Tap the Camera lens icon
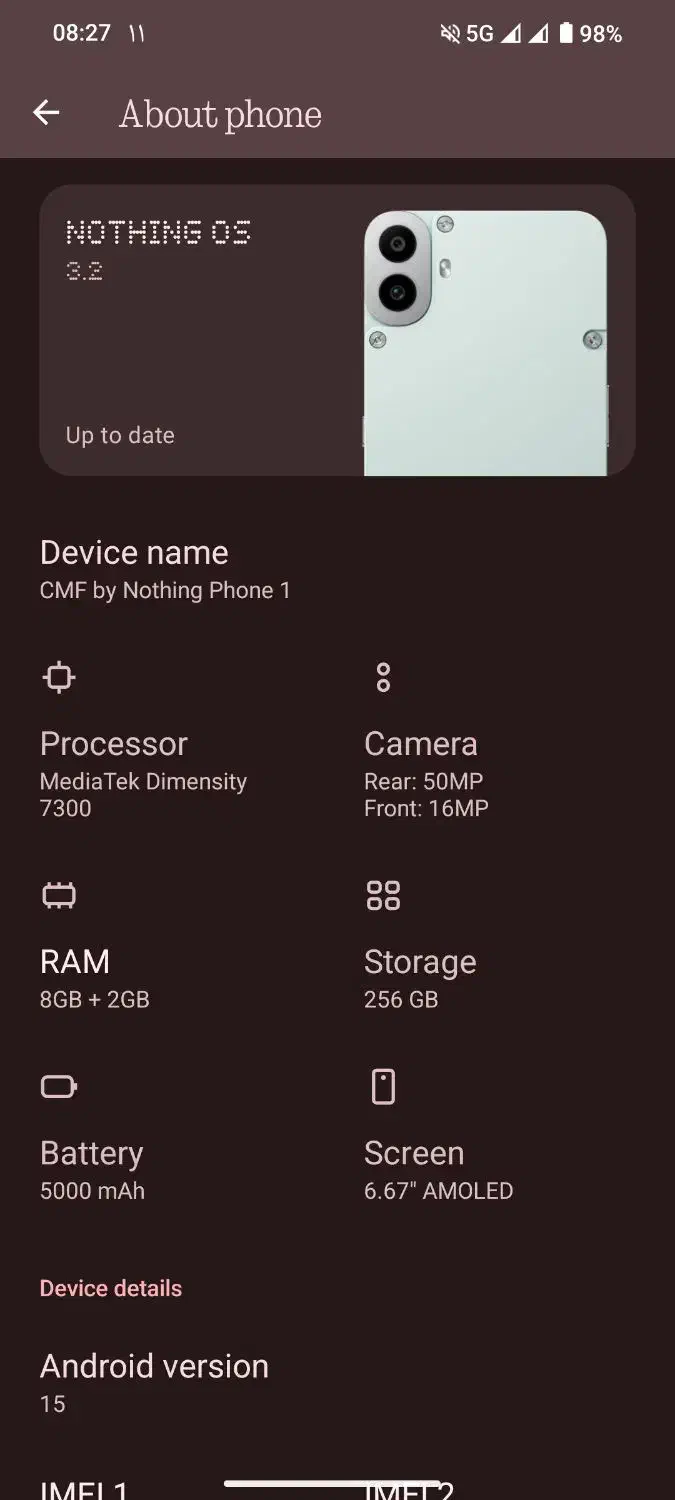 pyautogui.click(x=383, y=678)
